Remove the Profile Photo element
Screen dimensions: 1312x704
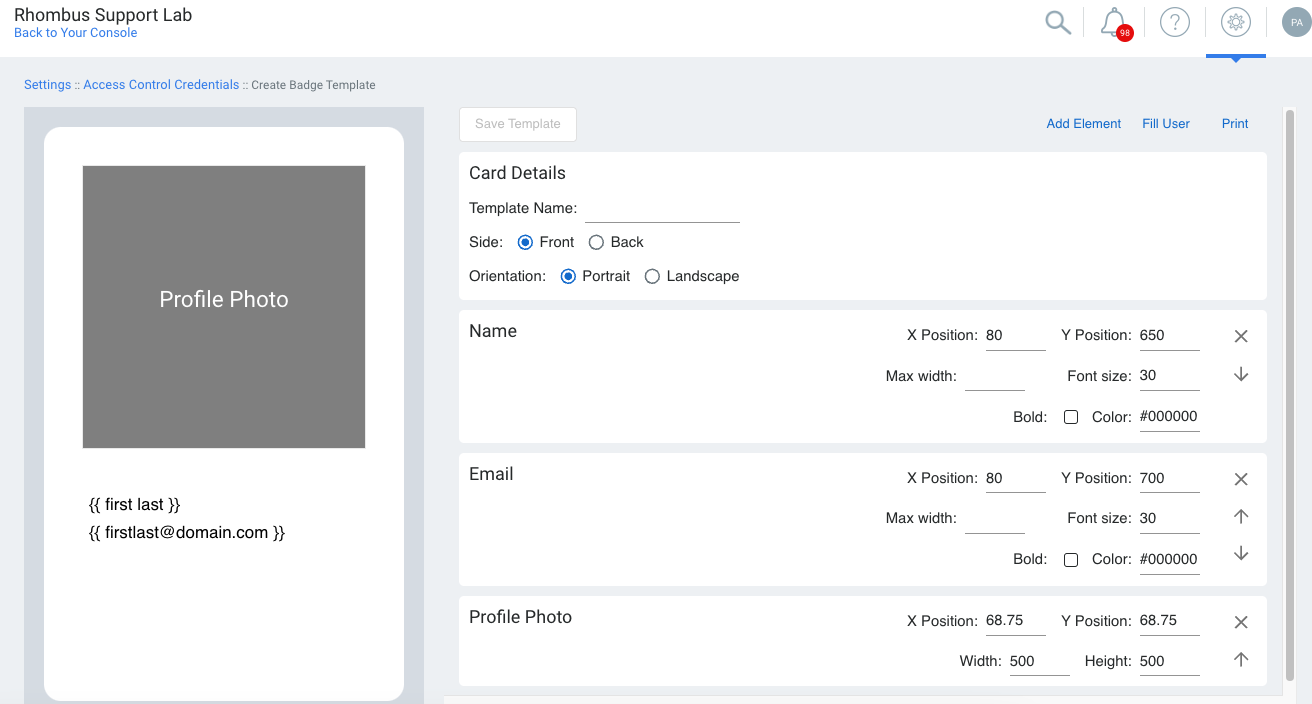[x=1240, y=621]
